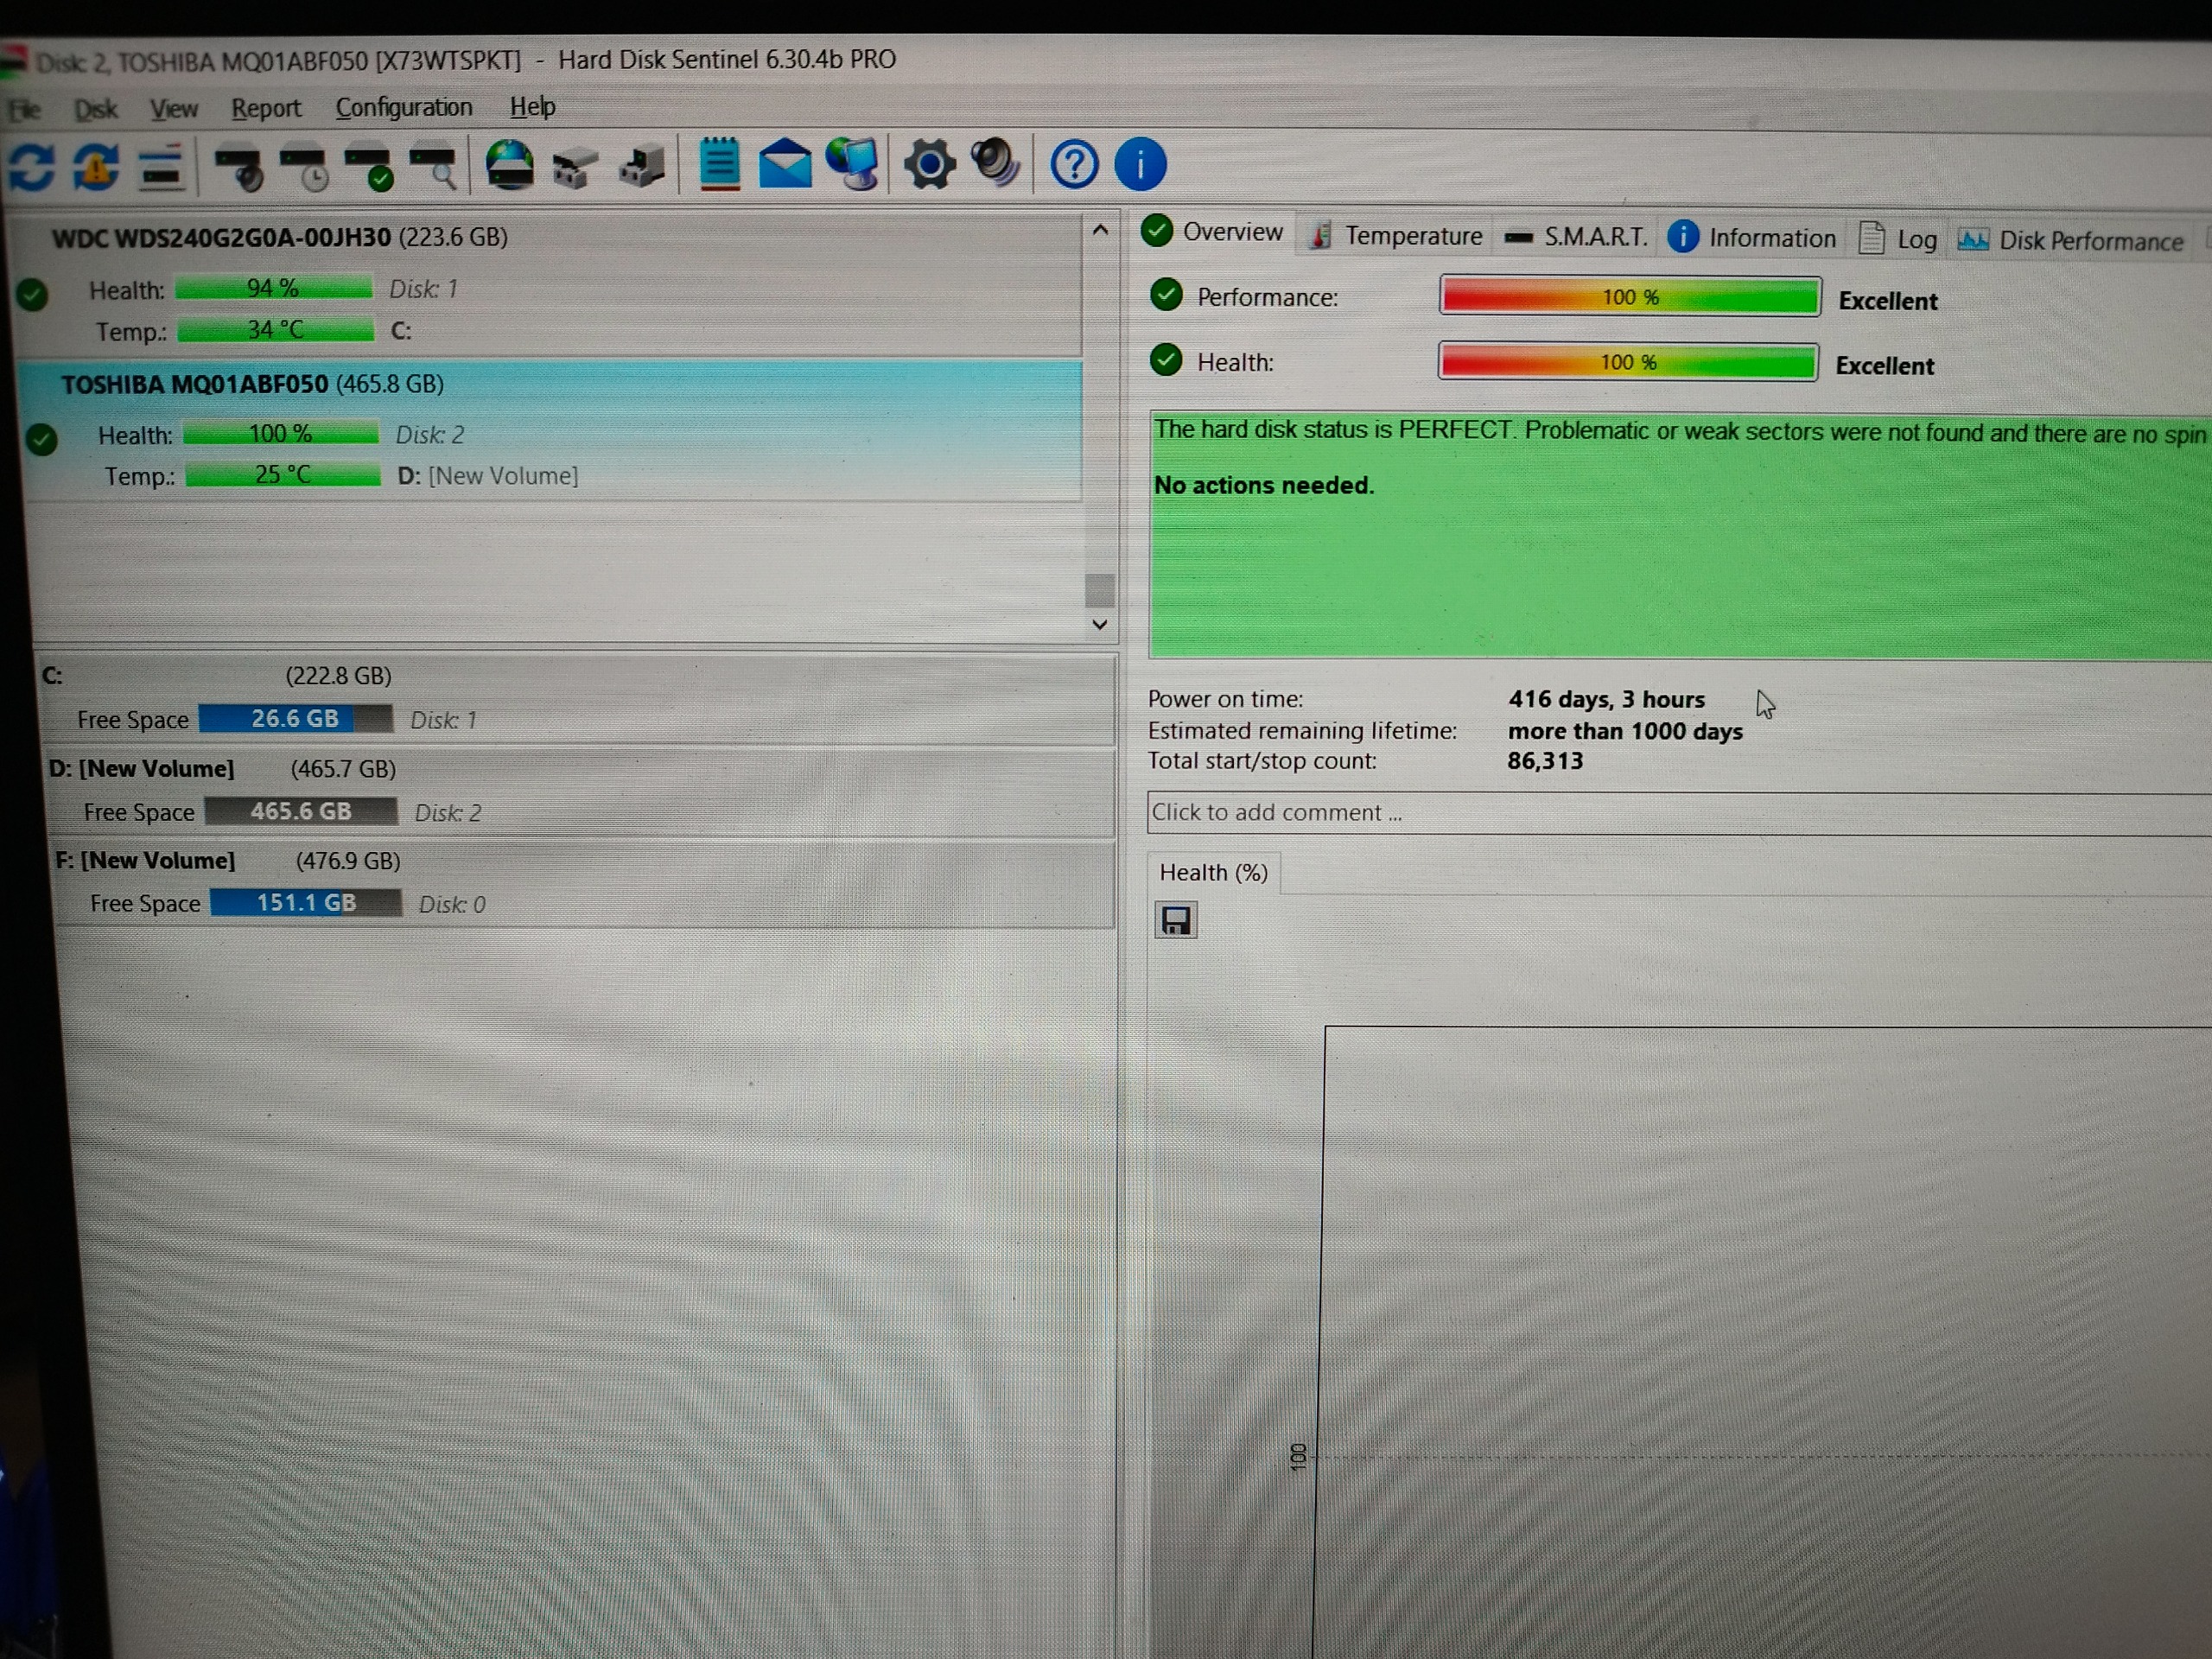Switch to the Overview tab
The image size is (2212, 1659).
1214,232
